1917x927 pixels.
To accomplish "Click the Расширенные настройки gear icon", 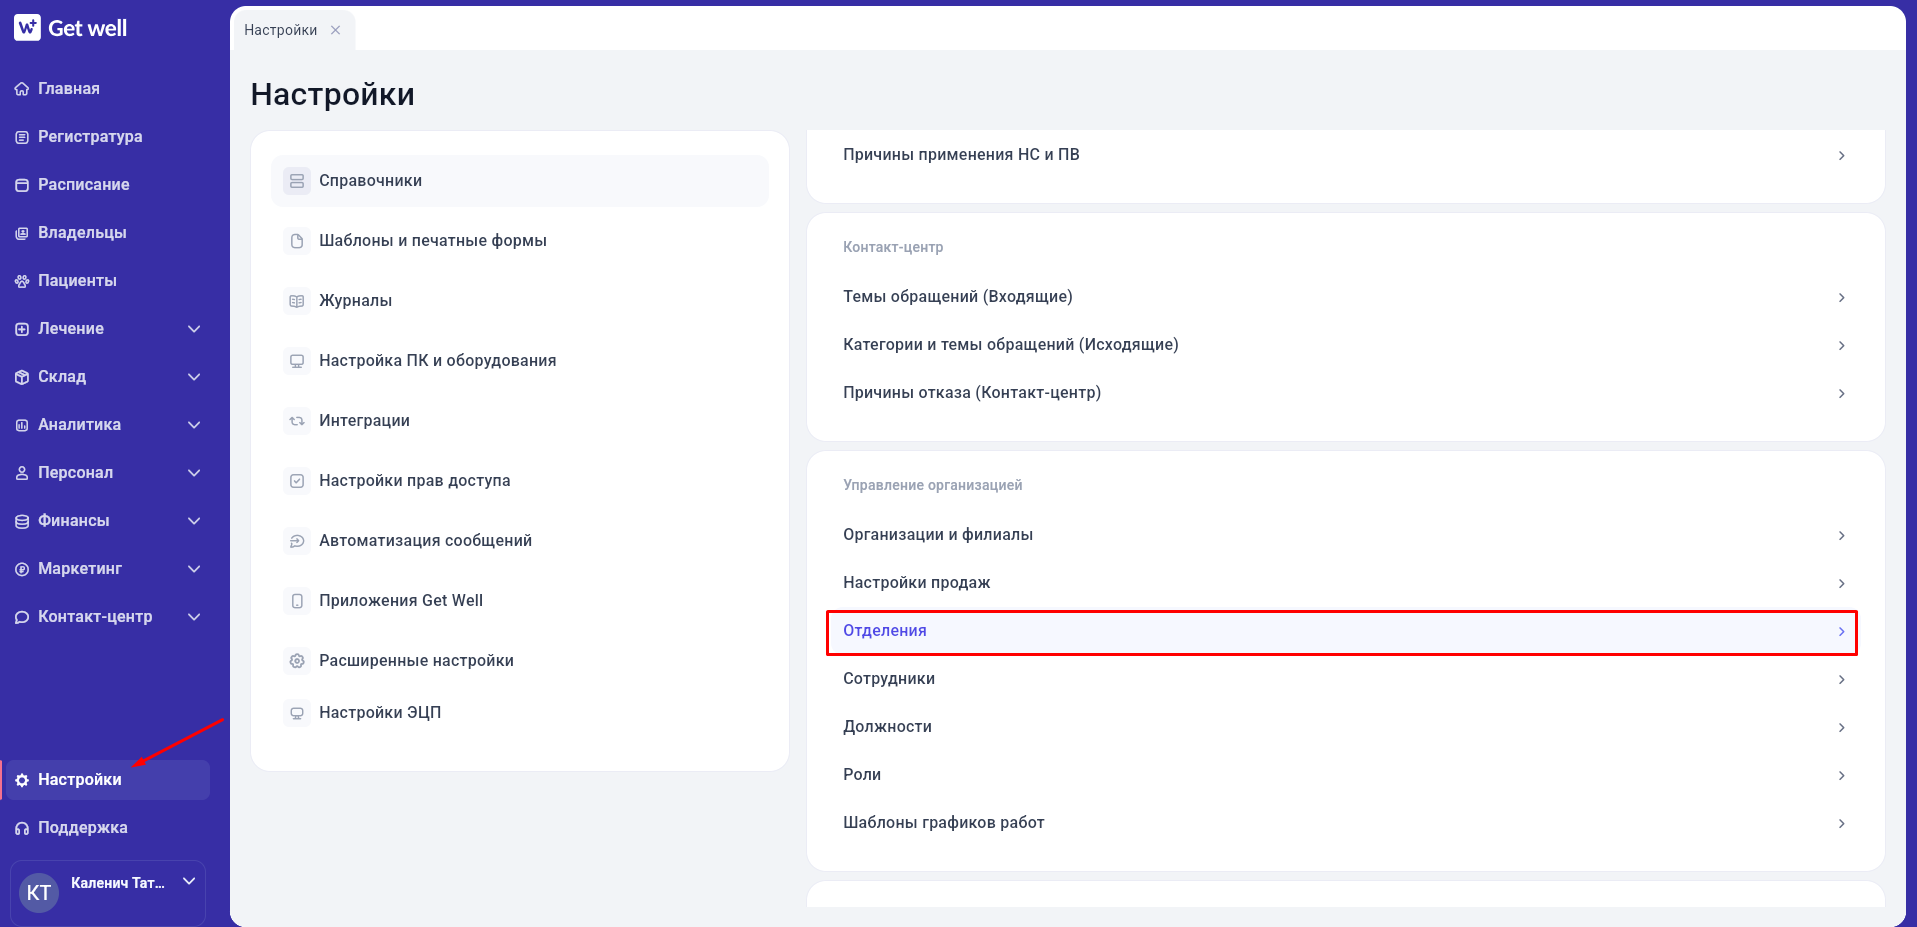I will point(297,661).
